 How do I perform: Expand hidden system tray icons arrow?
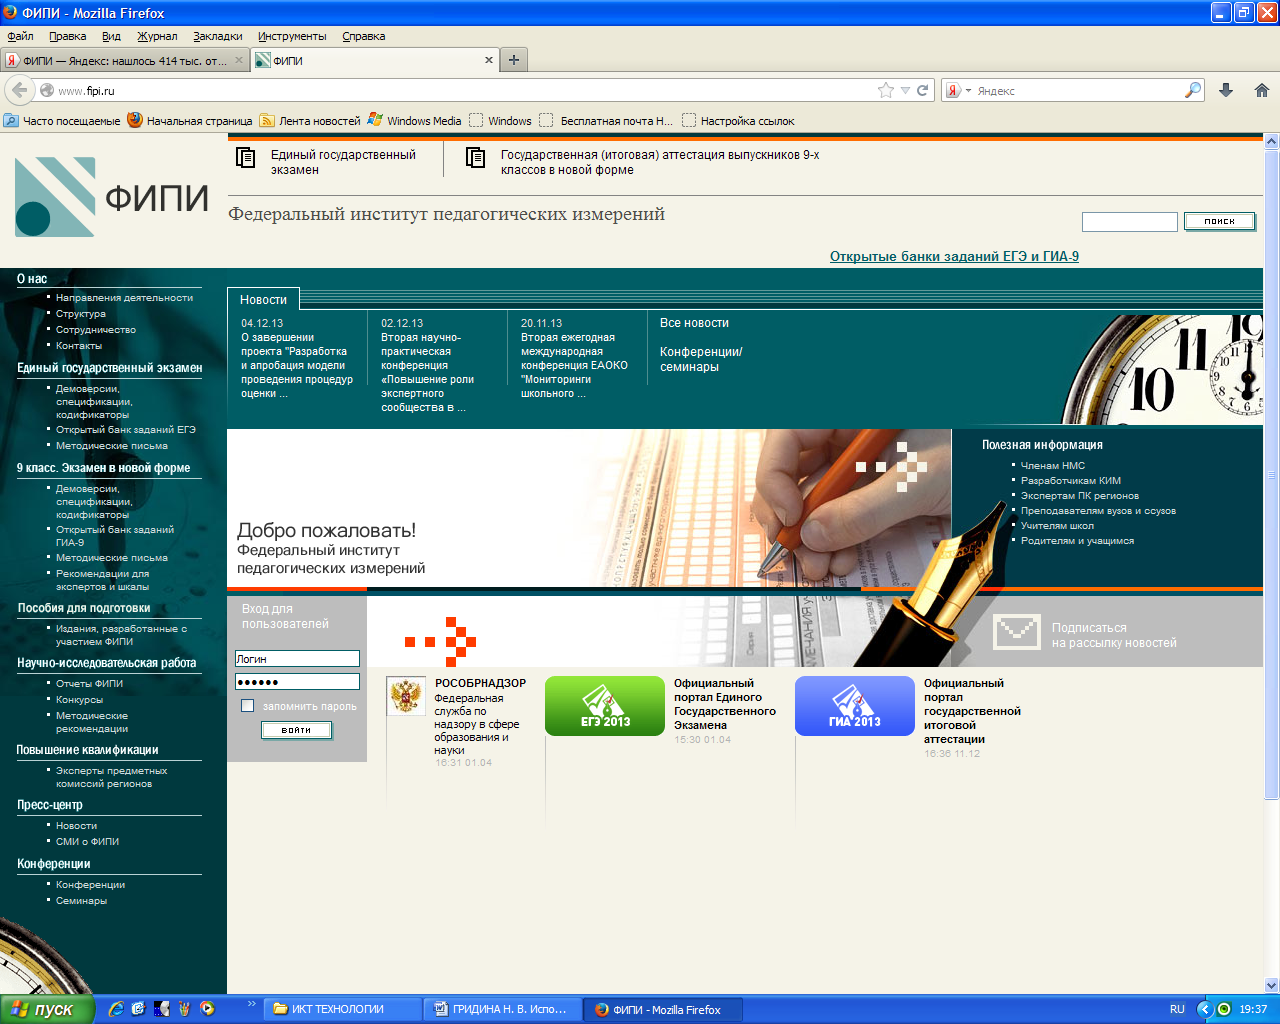pos(1204,1009)
